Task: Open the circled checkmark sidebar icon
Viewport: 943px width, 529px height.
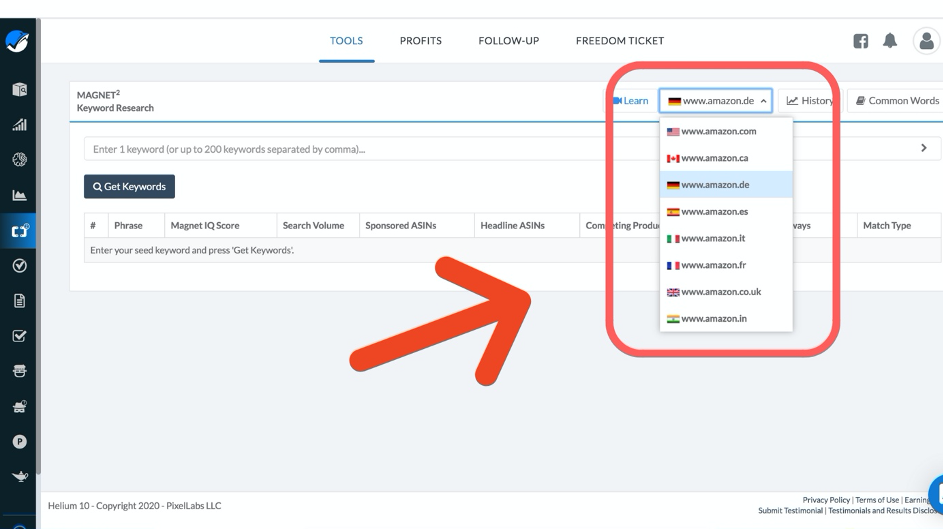Action: pyautogui.click(x=19, y=266)
